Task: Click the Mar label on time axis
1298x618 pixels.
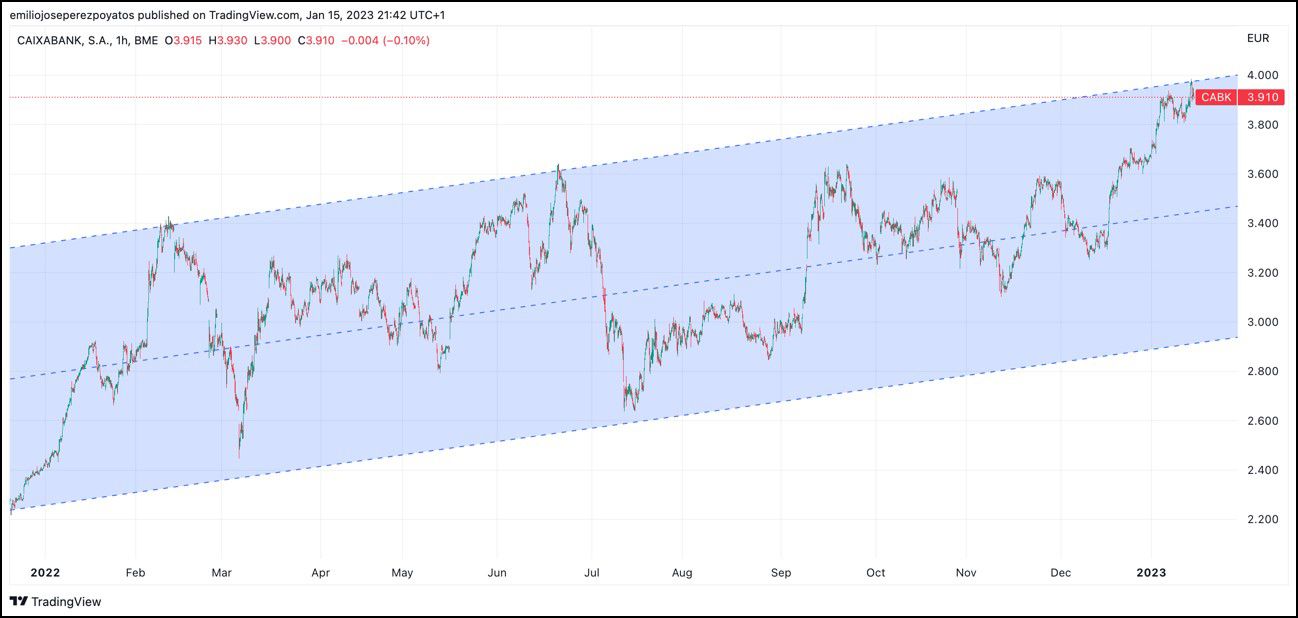Action: coord(221,573)
